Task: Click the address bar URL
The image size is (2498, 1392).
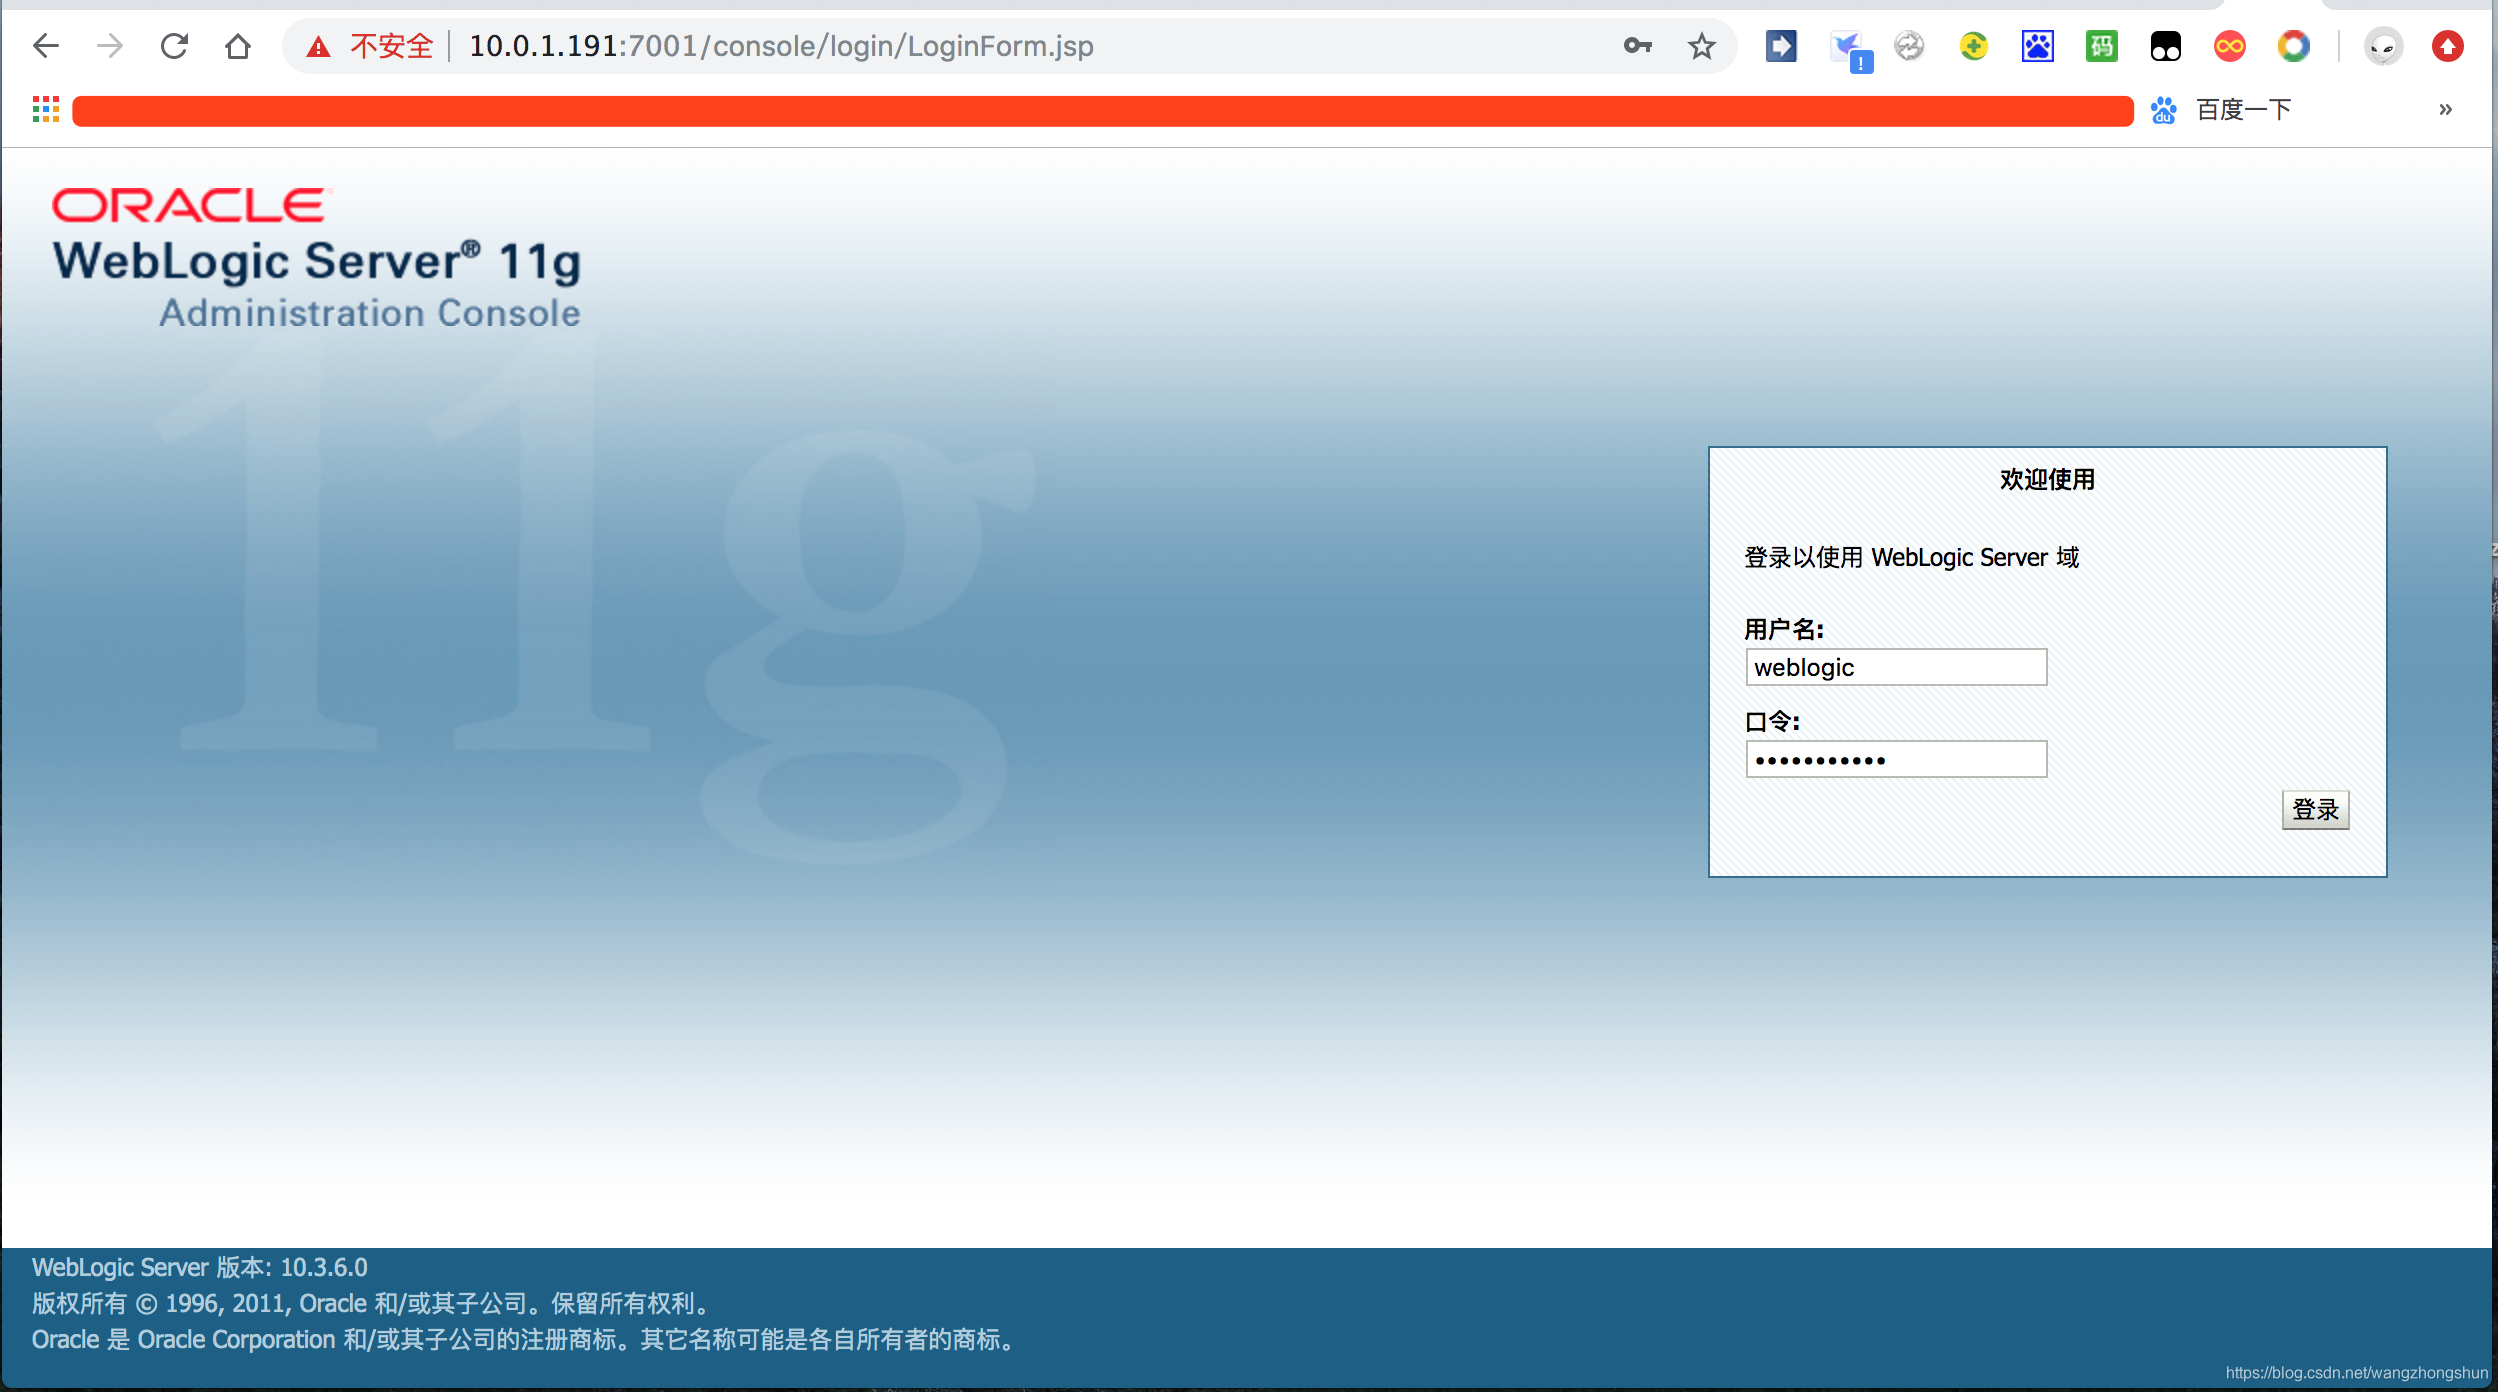Action: [780, 46]
